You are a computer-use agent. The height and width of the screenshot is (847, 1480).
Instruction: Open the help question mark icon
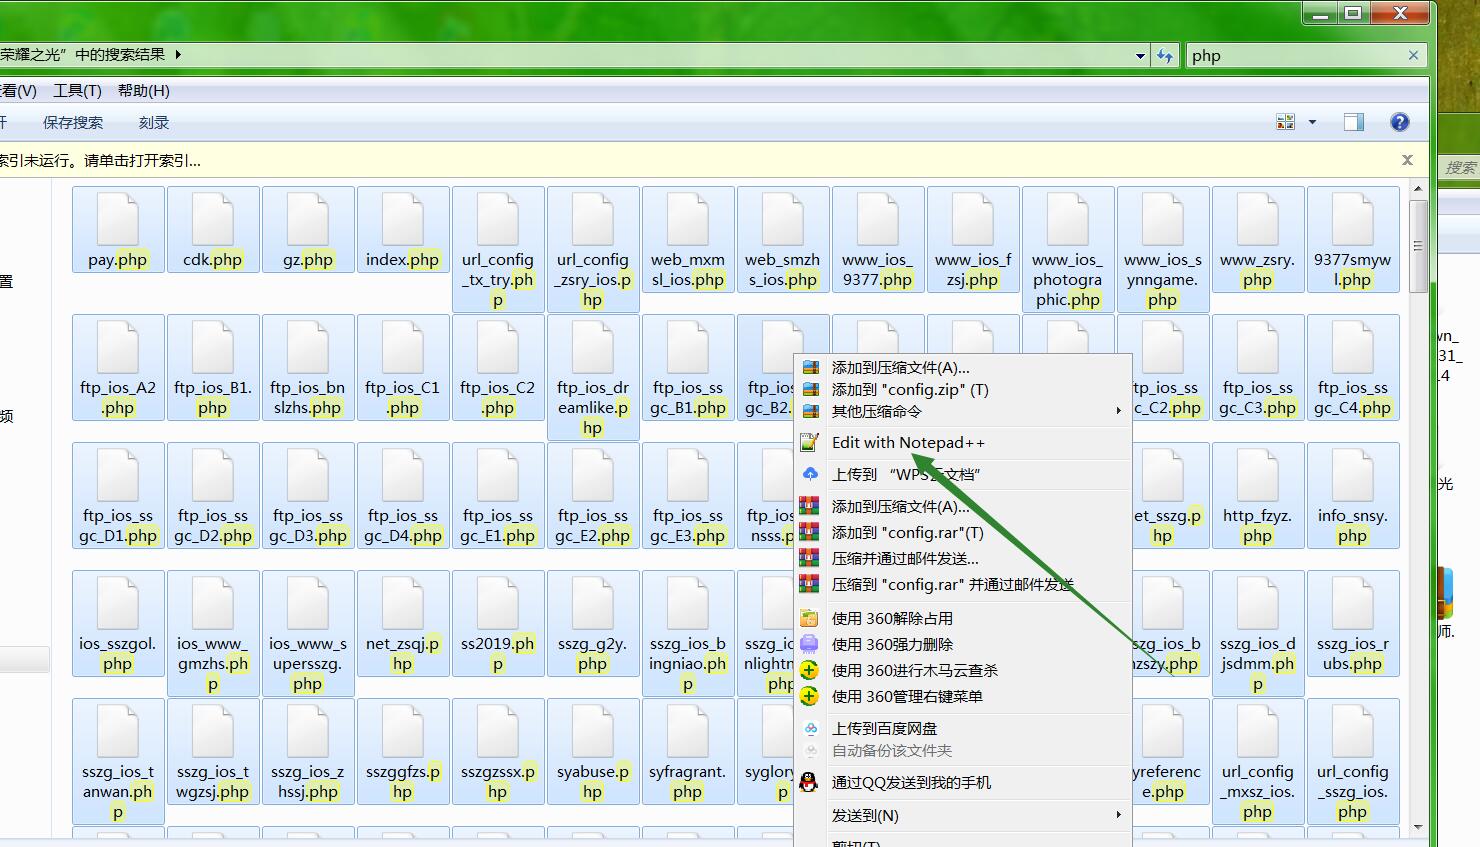(1400, 122)
